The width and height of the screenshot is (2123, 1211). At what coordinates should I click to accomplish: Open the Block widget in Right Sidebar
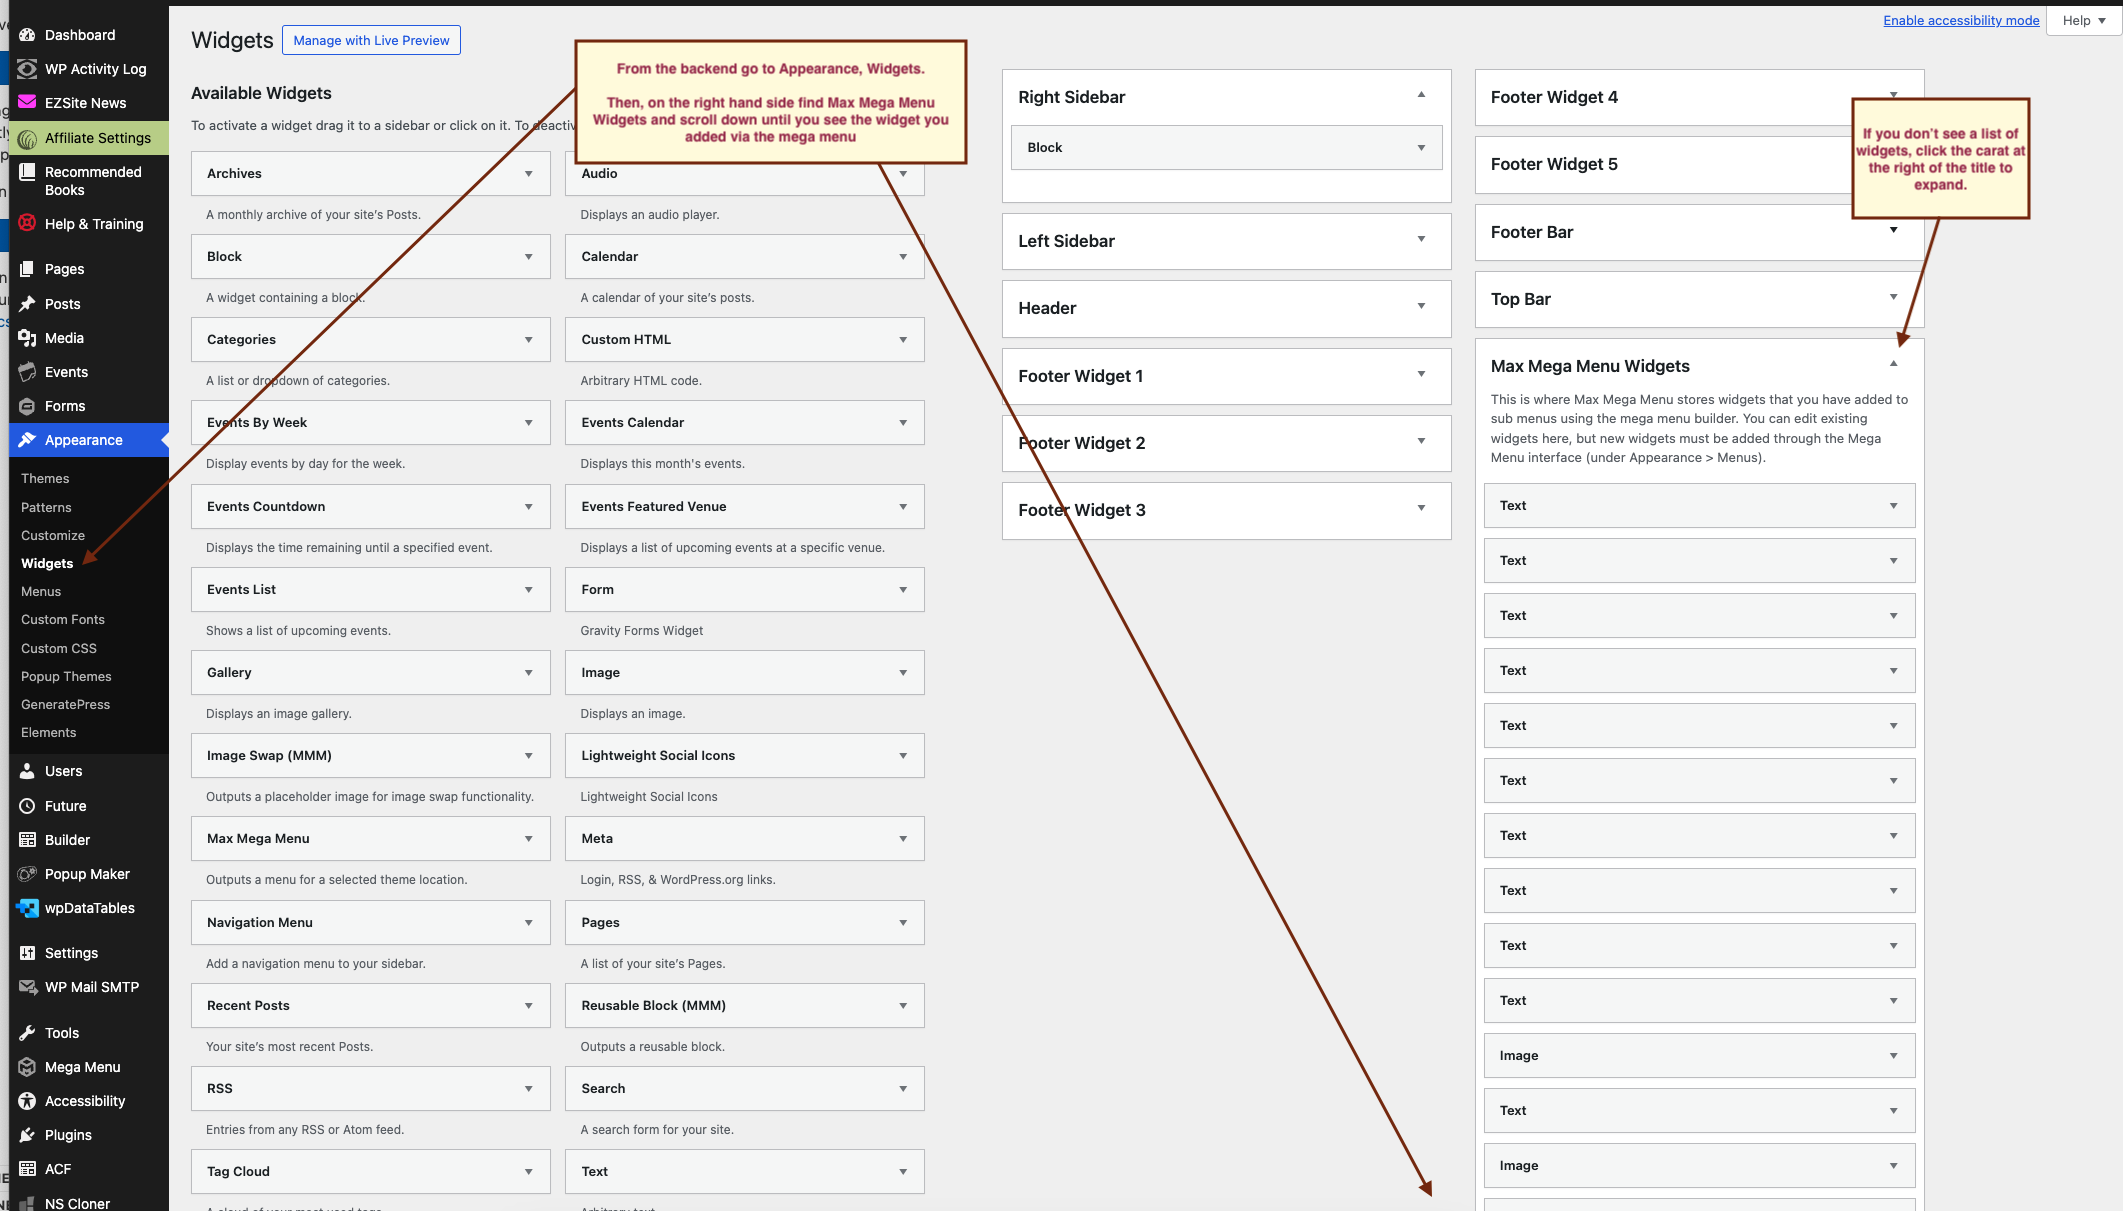(1421, 148)
